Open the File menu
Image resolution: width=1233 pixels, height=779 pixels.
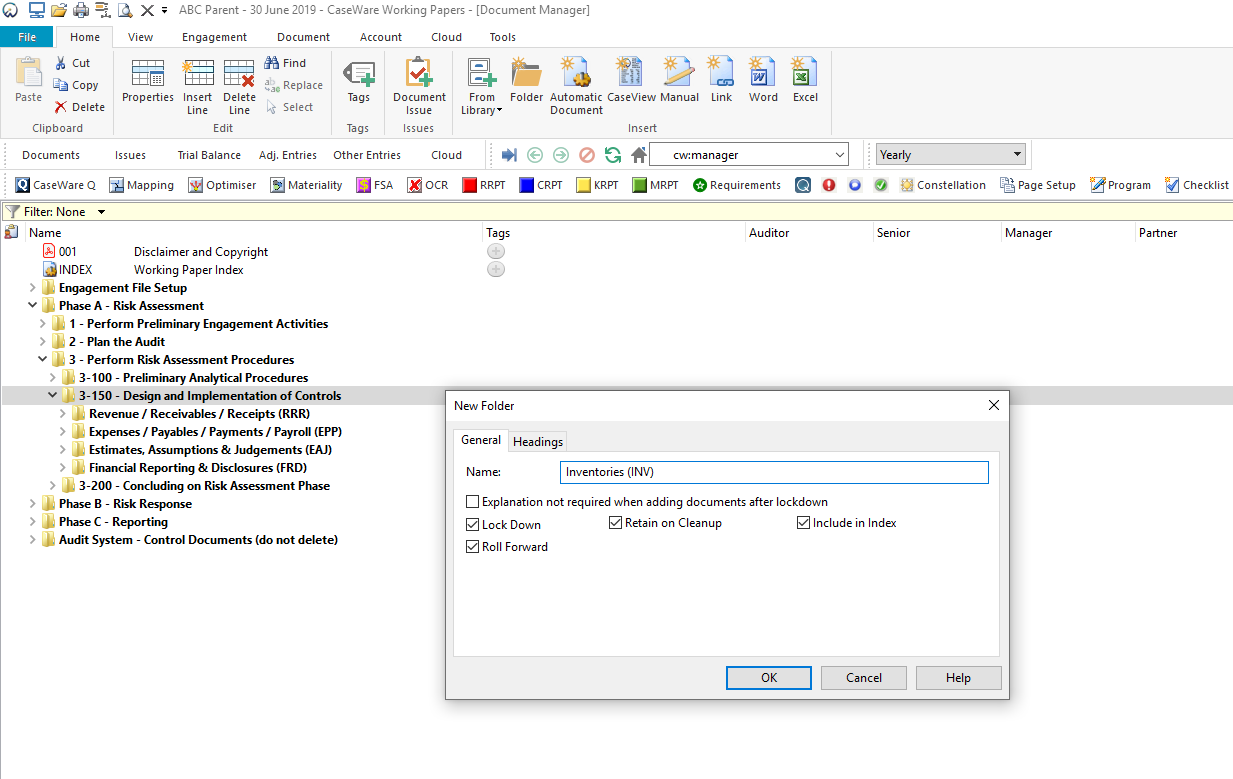pyautogui.click(x=27, y=37)
